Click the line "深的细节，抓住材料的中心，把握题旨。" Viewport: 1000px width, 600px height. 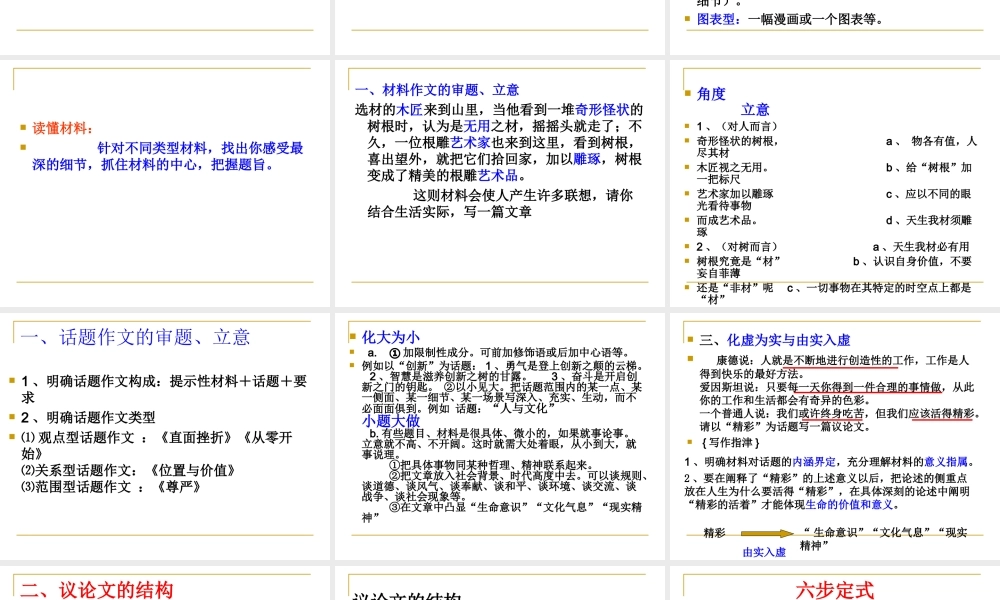pos(152,165)
